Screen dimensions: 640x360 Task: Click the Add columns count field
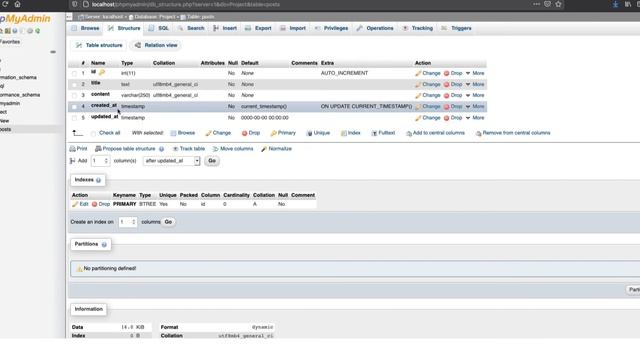(100, 161)
